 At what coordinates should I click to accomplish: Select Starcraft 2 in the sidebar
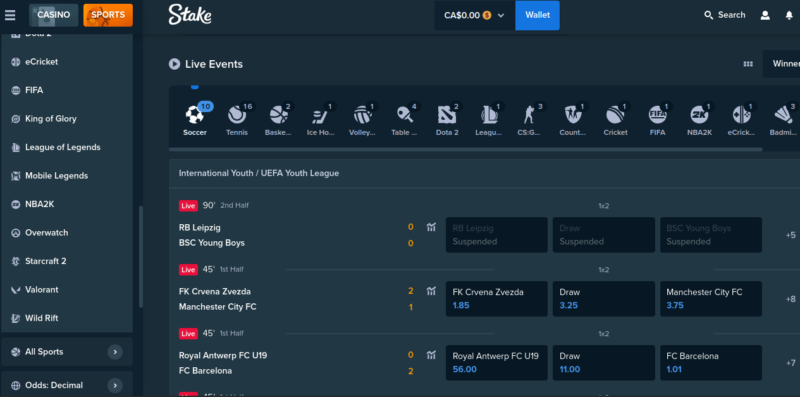click(66, 261)
